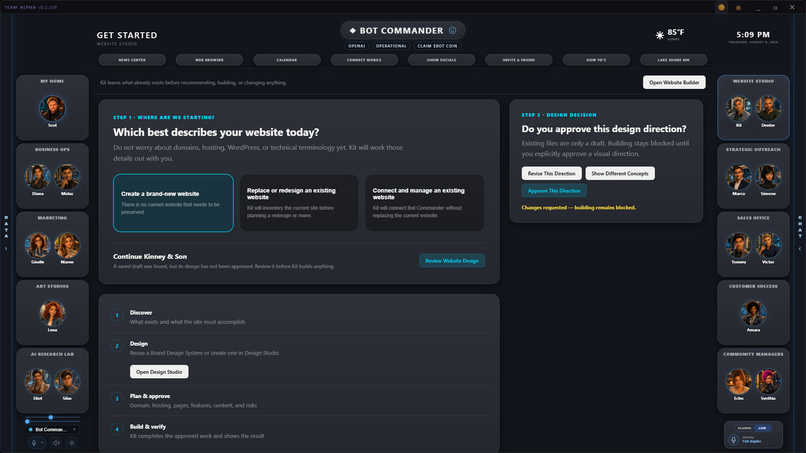The width and height of the screenshot is (806, 453).
Task: Adjust the upper slider knob at bottom left
Action: coord(50,417)
